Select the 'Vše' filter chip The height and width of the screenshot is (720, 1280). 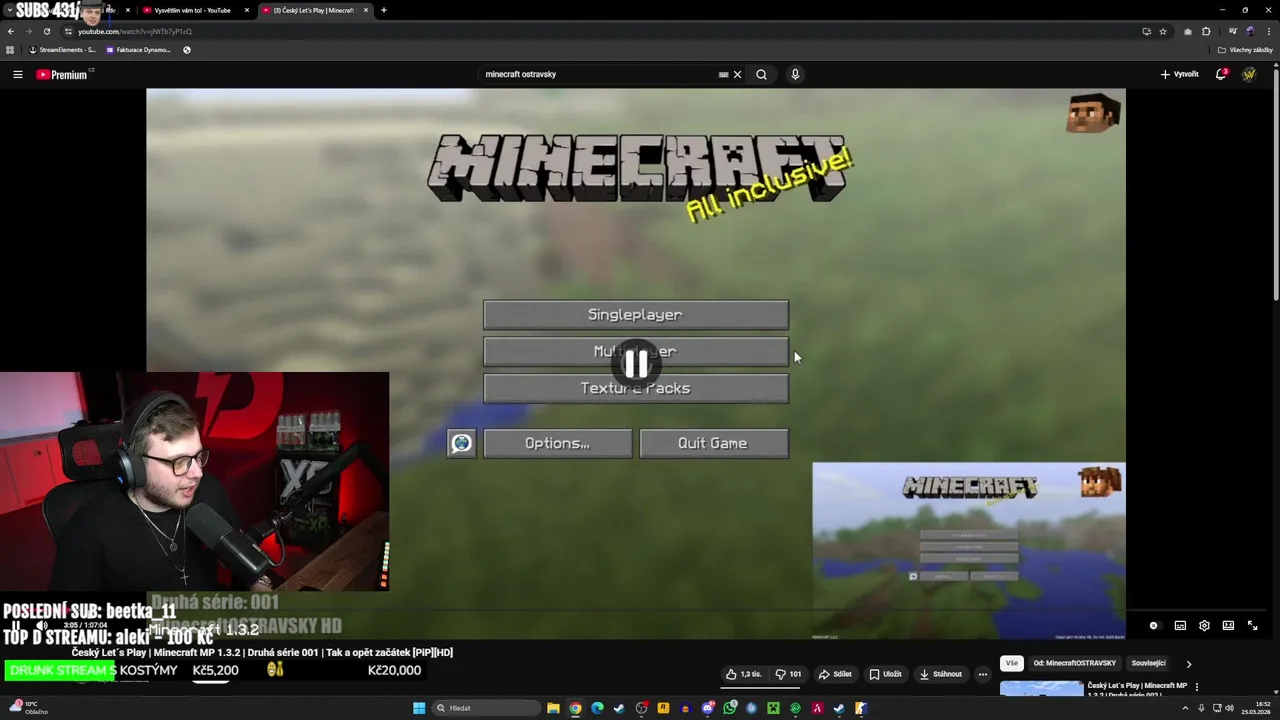(x=1011, y=663)
